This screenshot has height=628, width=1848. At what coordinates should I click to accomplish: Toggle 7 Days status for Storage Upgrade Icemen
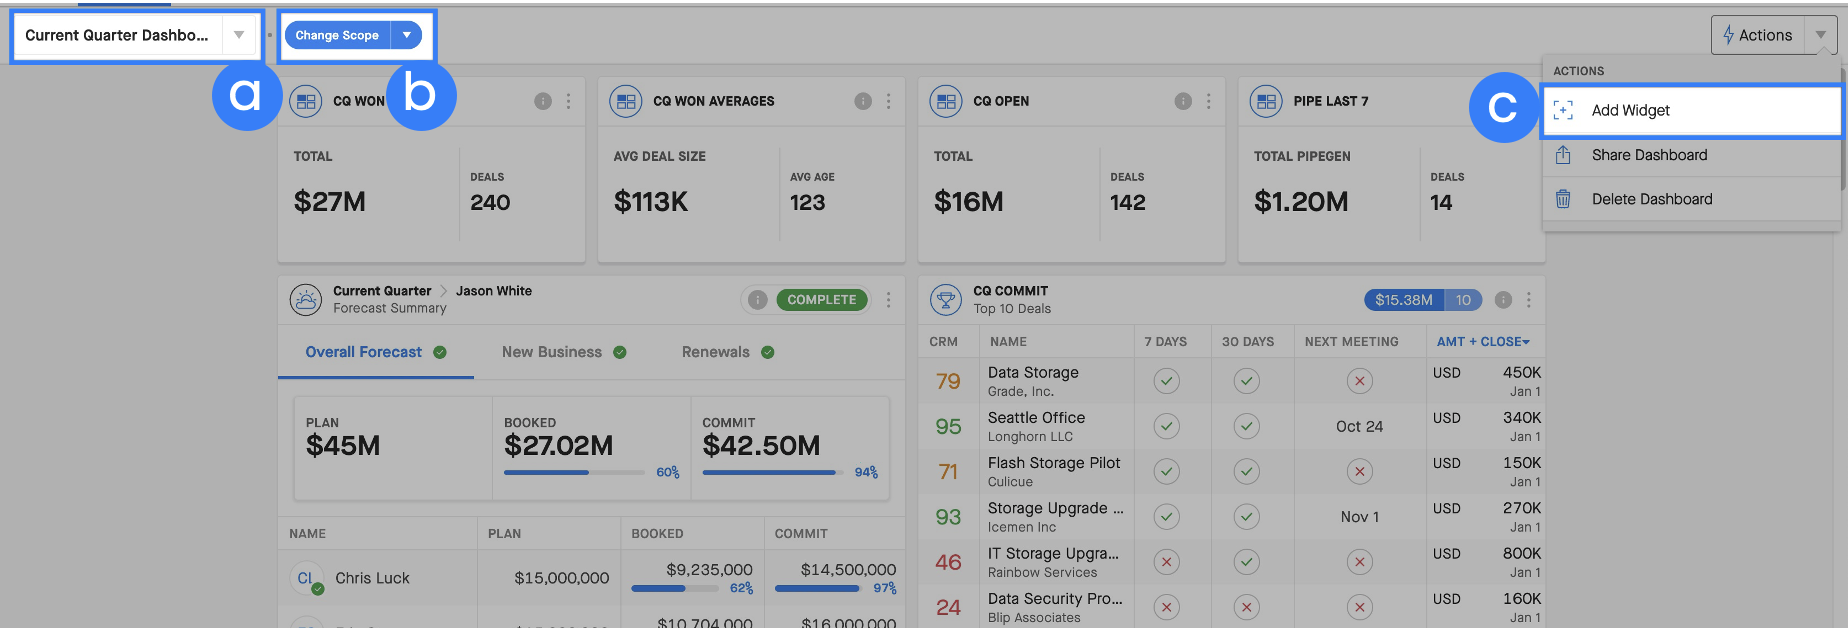tap(1166, 517)
